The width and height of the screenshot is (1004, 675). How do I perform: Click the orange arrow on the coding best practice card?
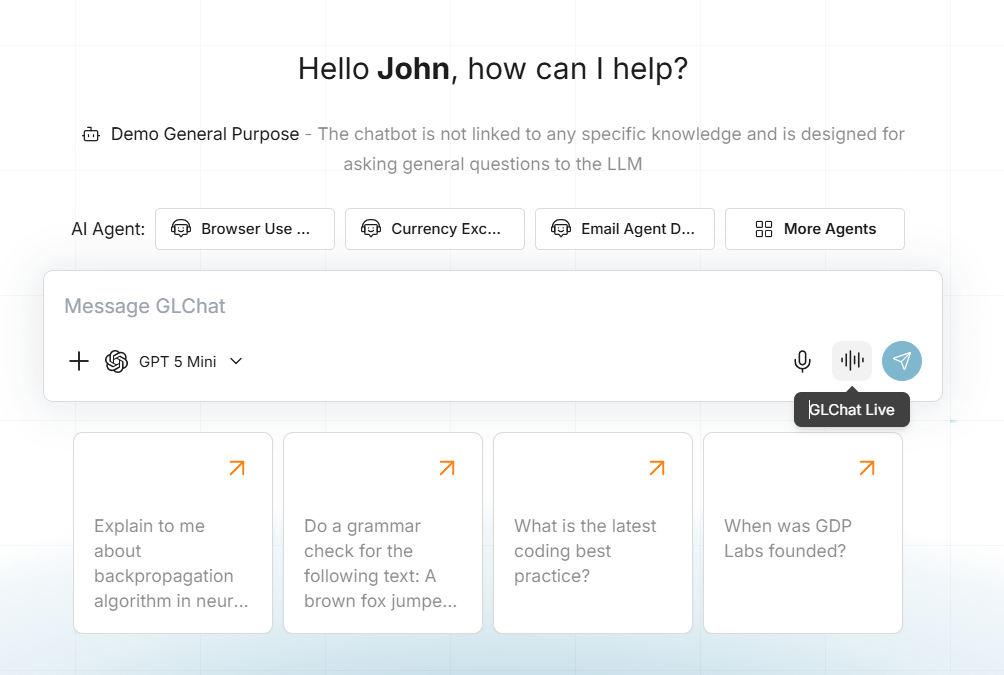657,468
